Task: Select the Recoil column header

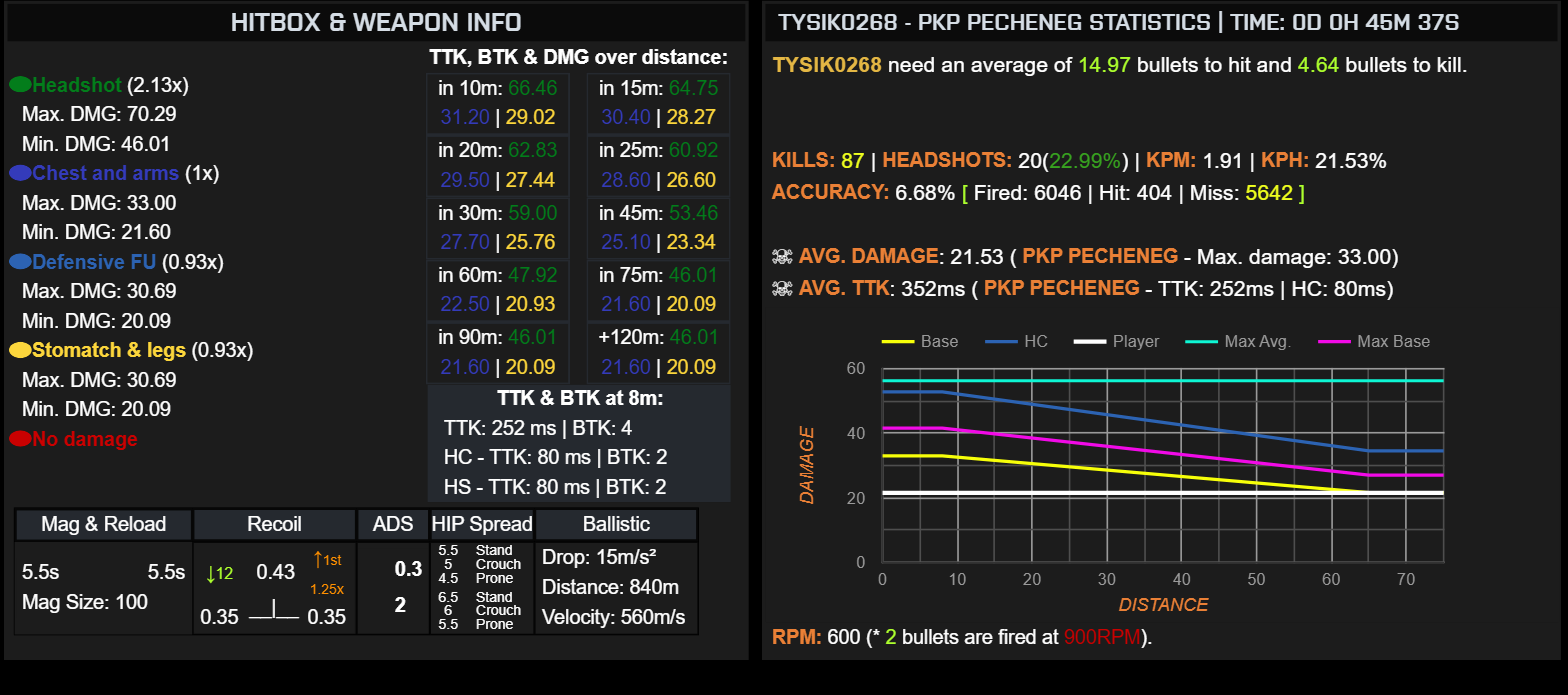Action: tap(274, 524)
